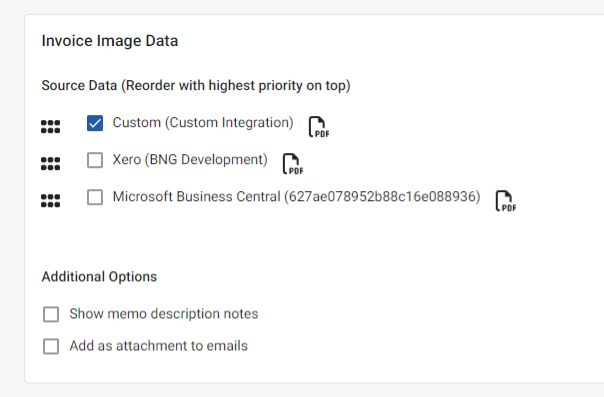Enable the Xero (BNG Development) checkbox
Viewport: 604px width, 397px height.
[x=95, y=160]
